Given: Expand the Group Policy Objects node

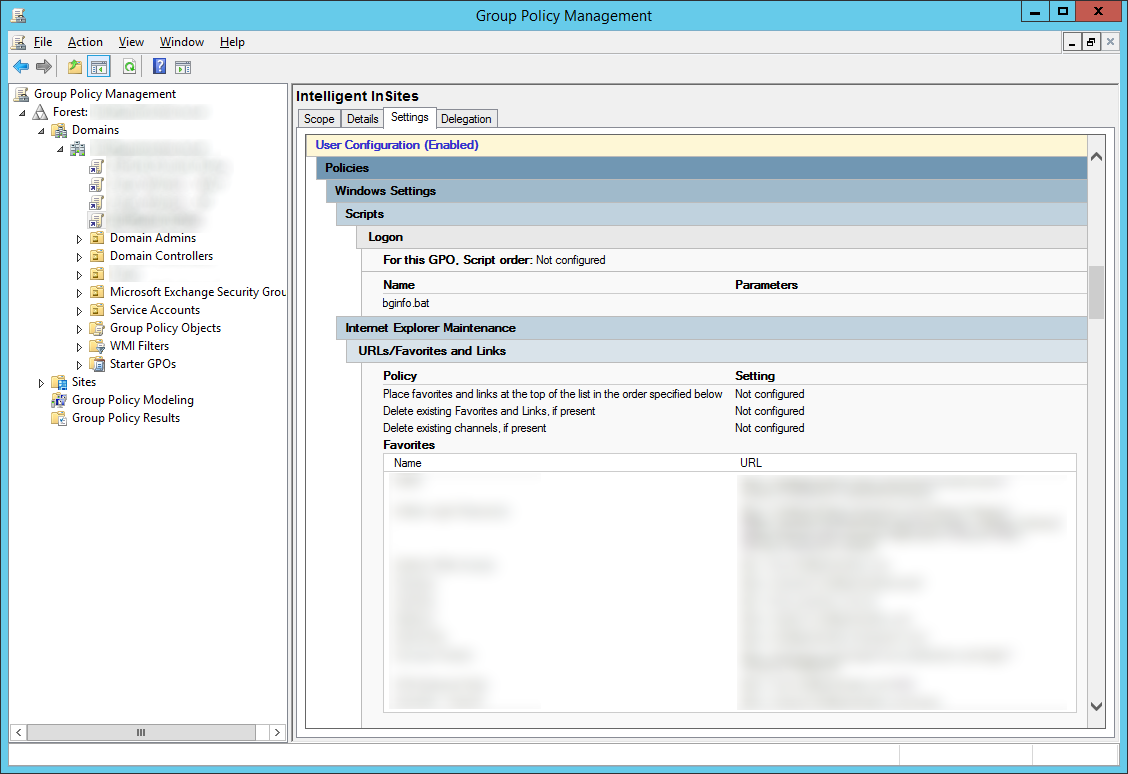Looking at the screenshot, I should point(79,329).
